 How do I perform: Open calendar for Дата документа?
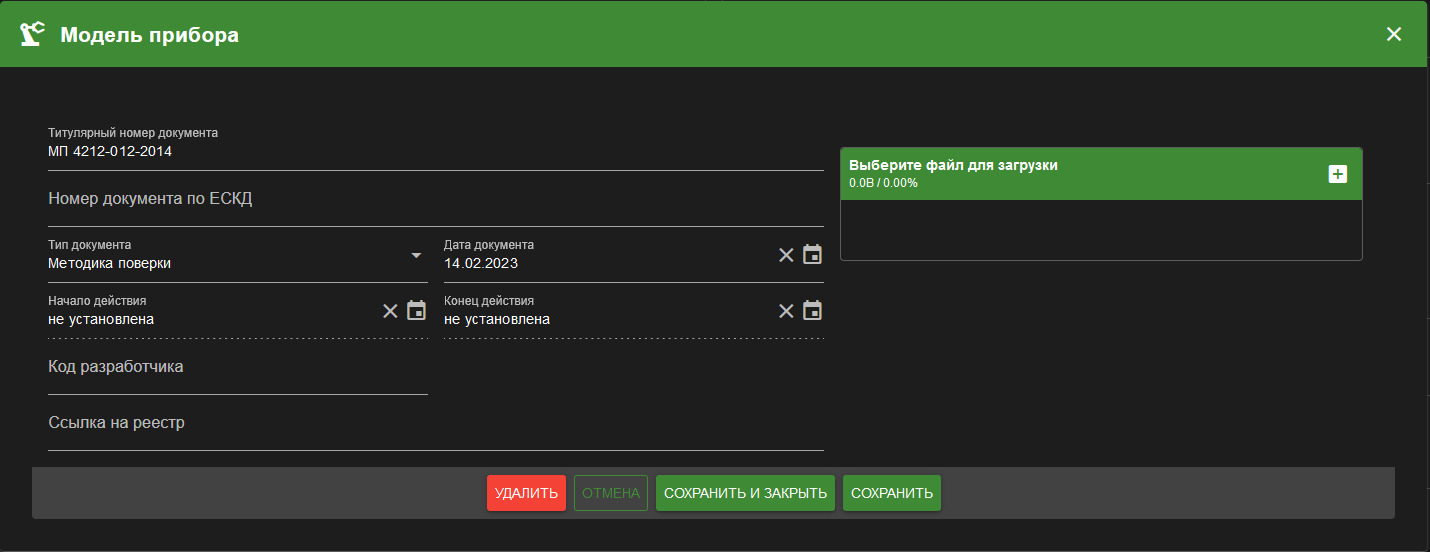coord(813,255)
